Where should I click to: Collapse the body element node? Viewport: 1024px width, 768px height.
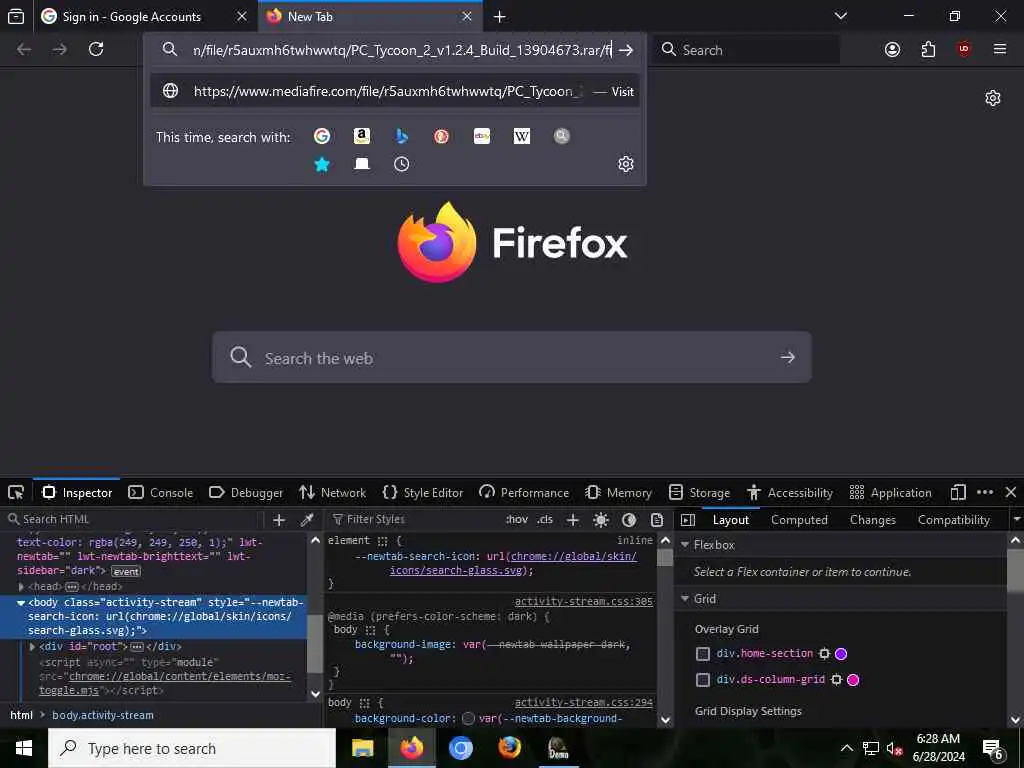[21, 603]
